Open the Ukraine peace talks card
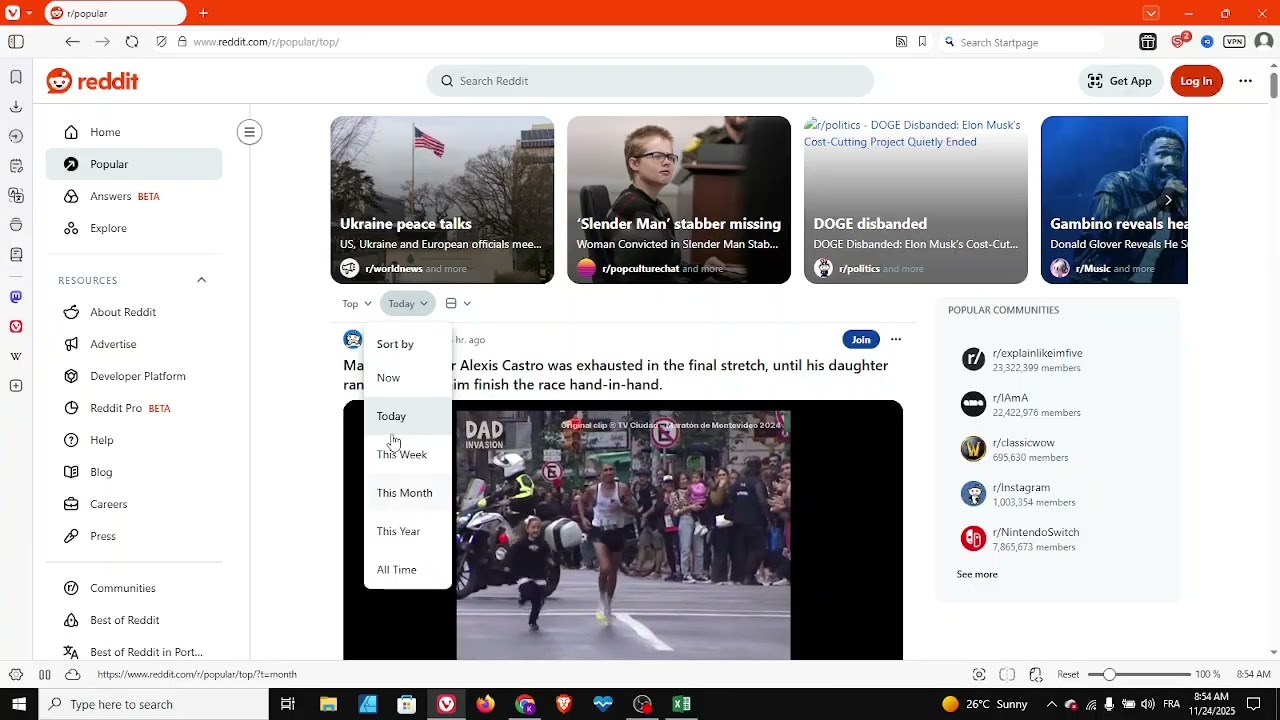 [x=442, y=200]
